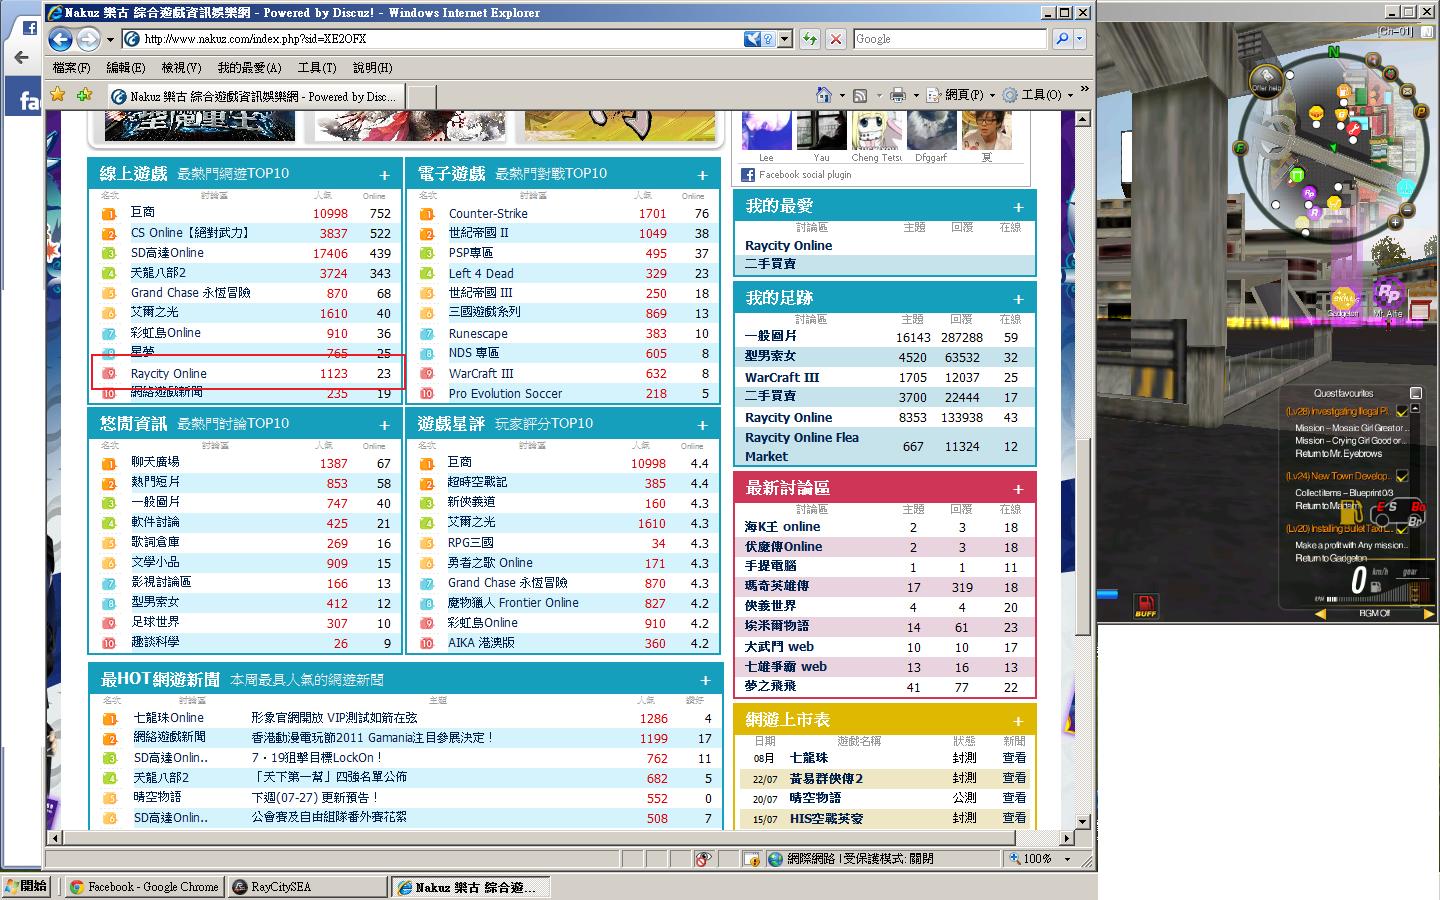Open Counter-Strike in 電子遊戲 list

[x=488, y=213]
